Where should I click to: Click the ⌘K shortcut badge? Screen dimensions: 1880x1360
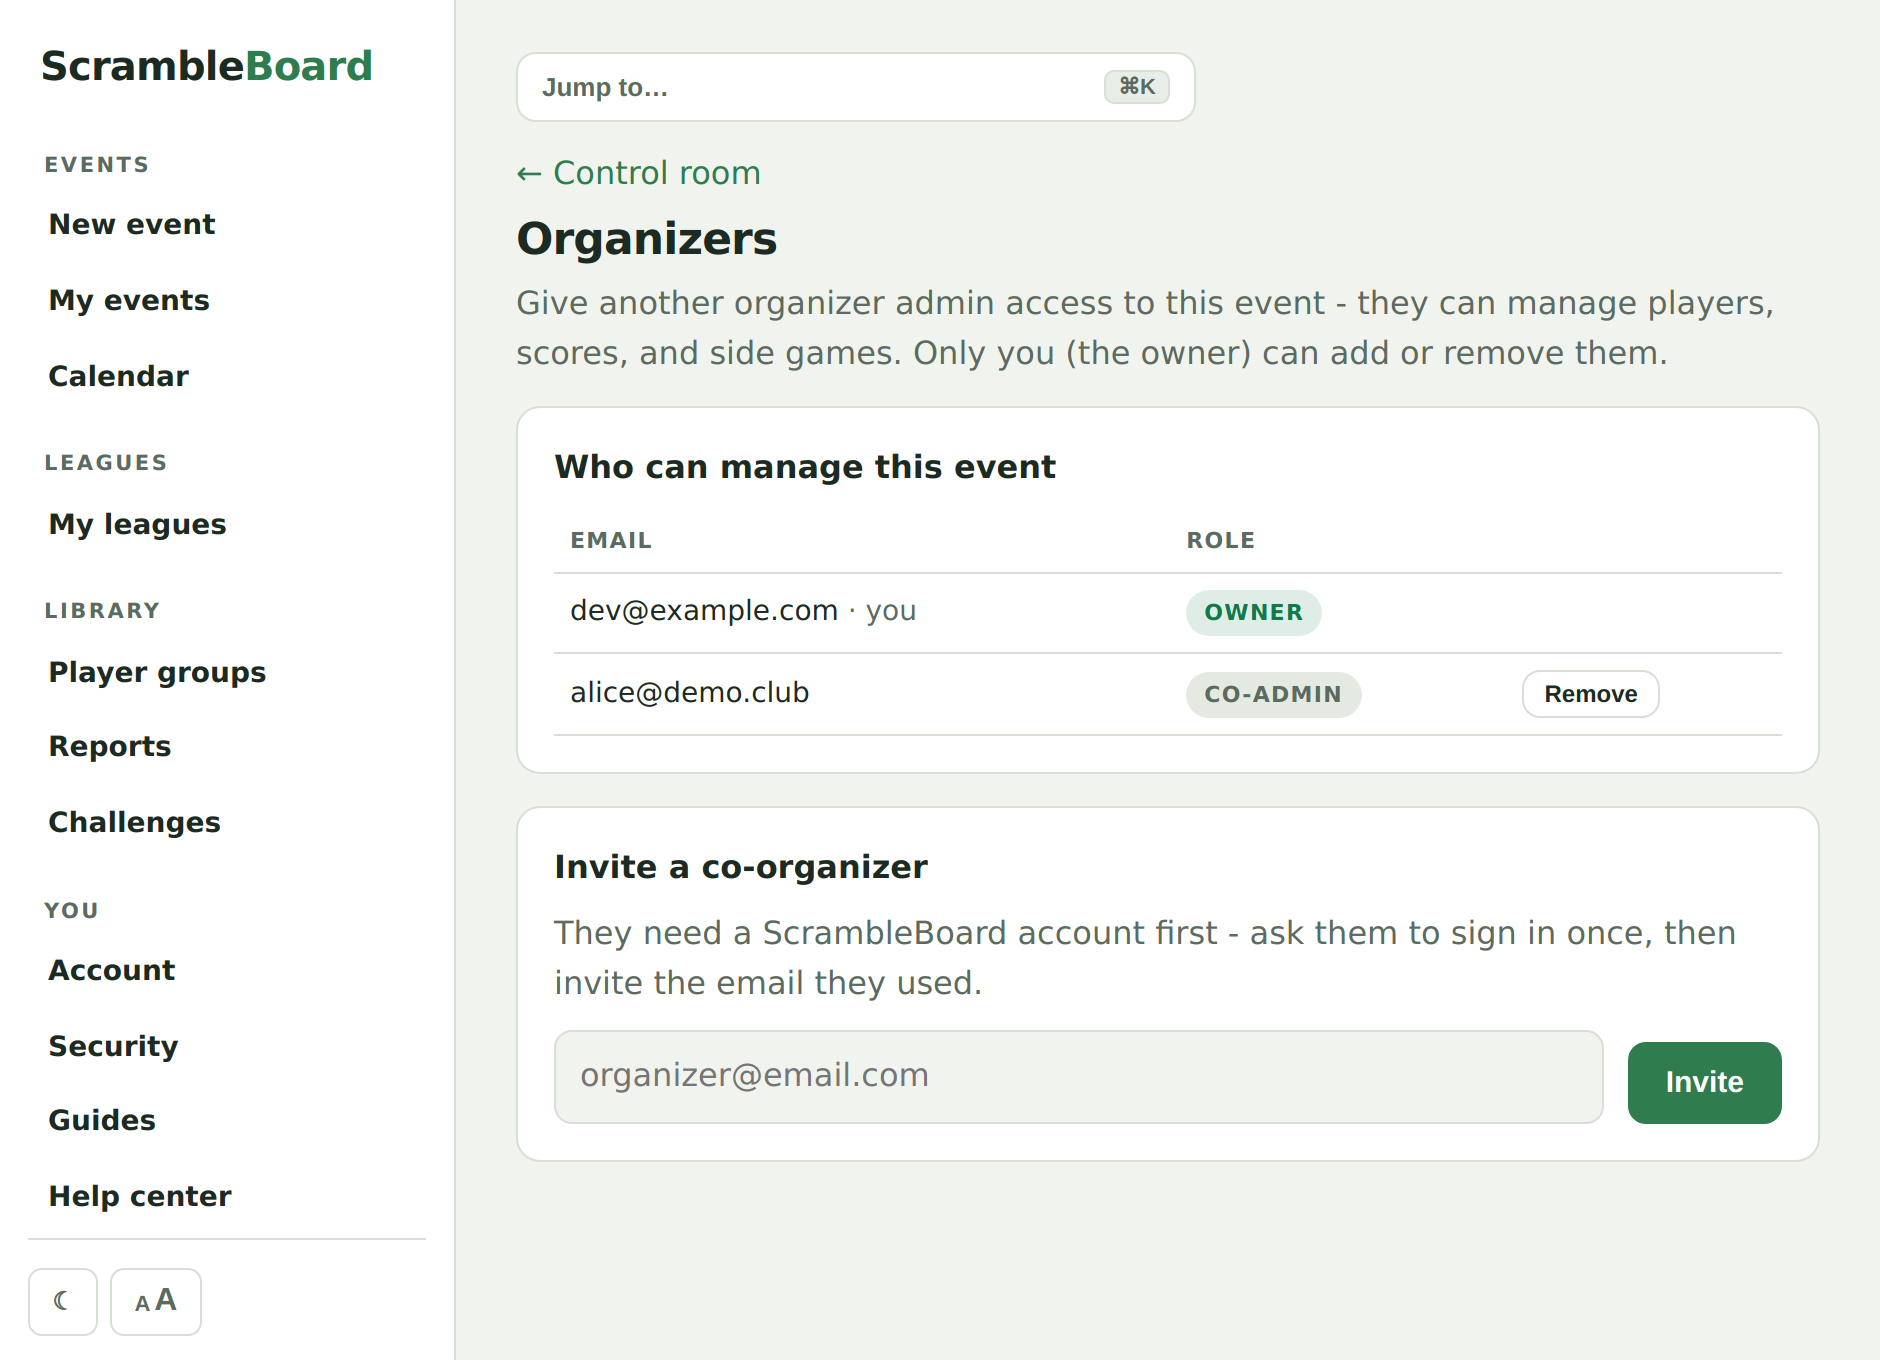(1137, 87)
